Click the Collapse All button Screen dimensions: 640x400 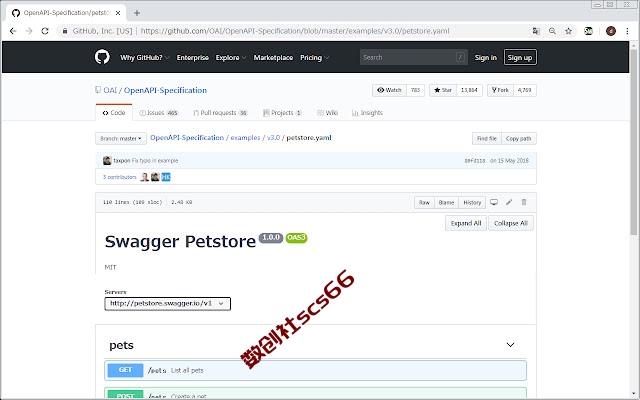511,223
